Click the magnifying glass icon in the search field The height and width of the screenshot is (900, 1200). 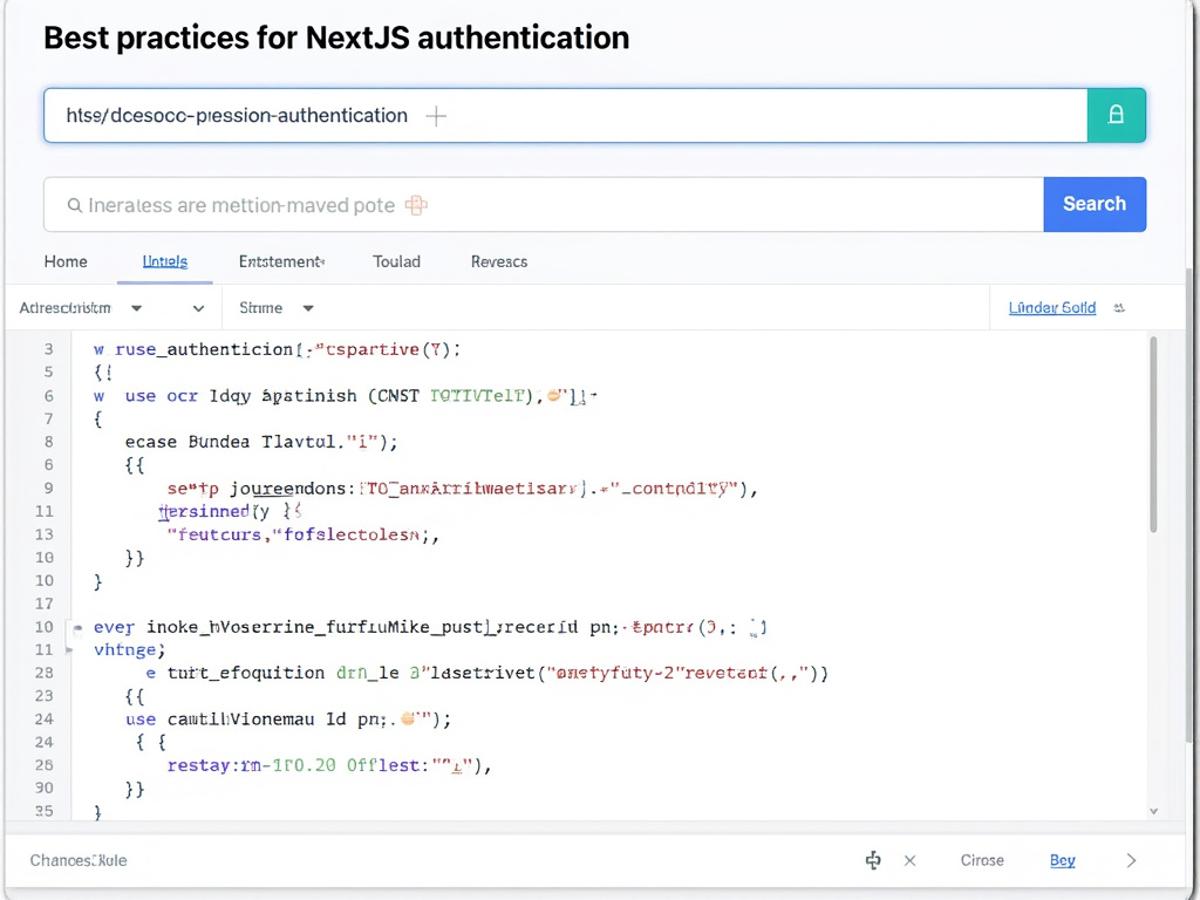pos(75,204)
